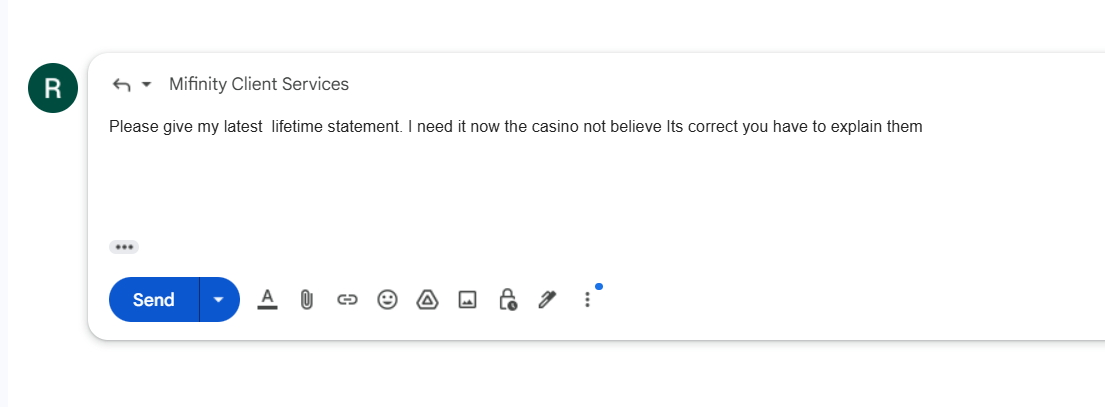The width and height of the screenshot is (1105, 407).
Task: Insert files using Google Drive
Action: pos(427,299)
